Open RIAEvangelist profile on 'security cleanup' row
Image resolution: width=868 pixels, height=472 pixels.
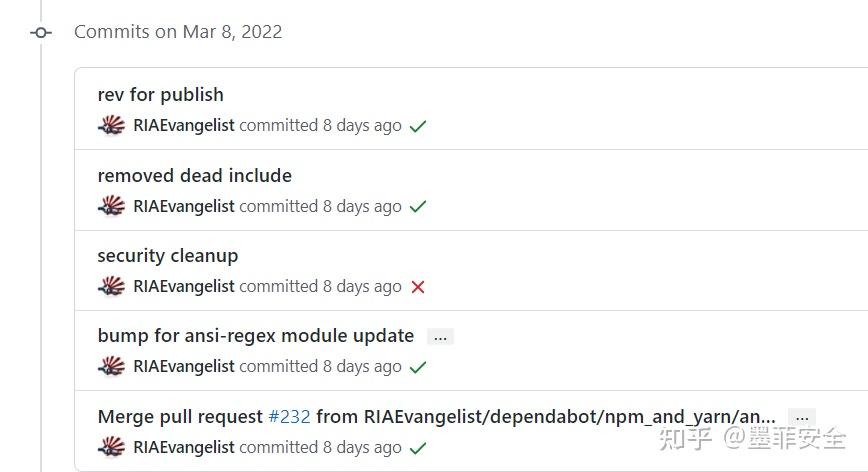(184, 286)
